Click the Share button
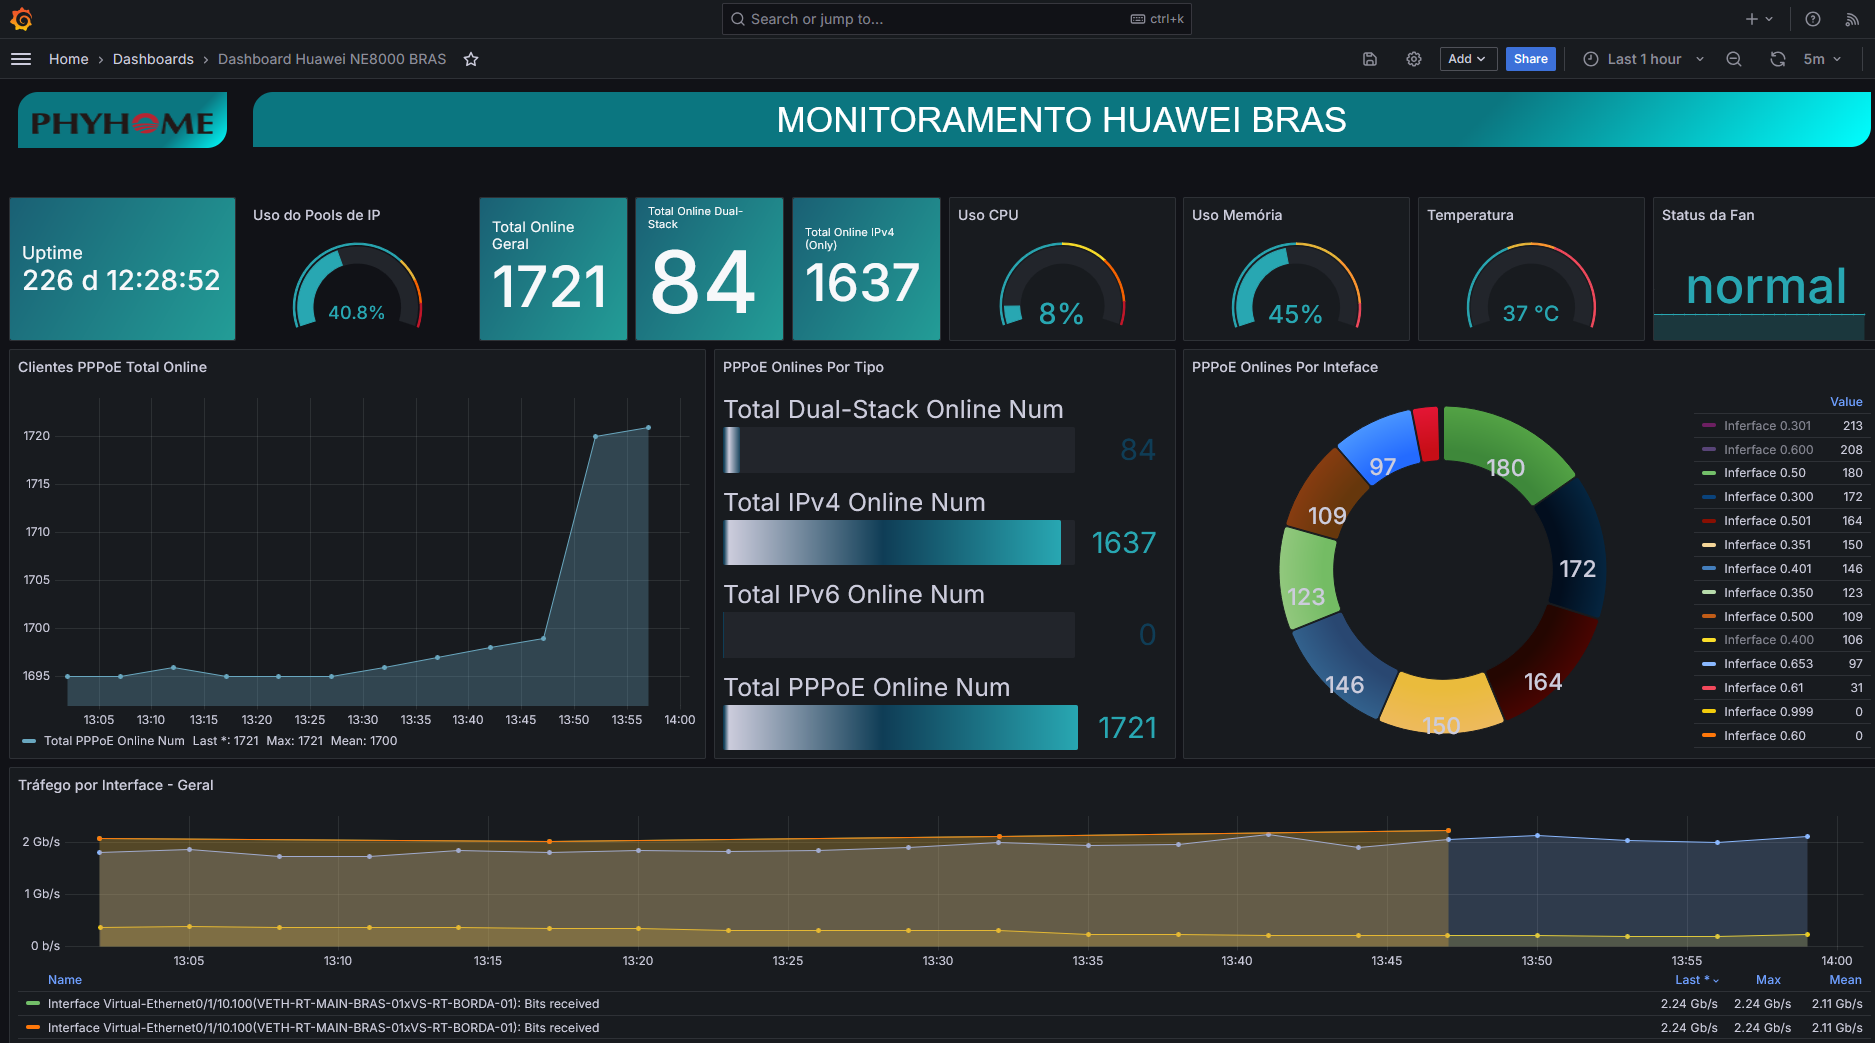 1530,59
